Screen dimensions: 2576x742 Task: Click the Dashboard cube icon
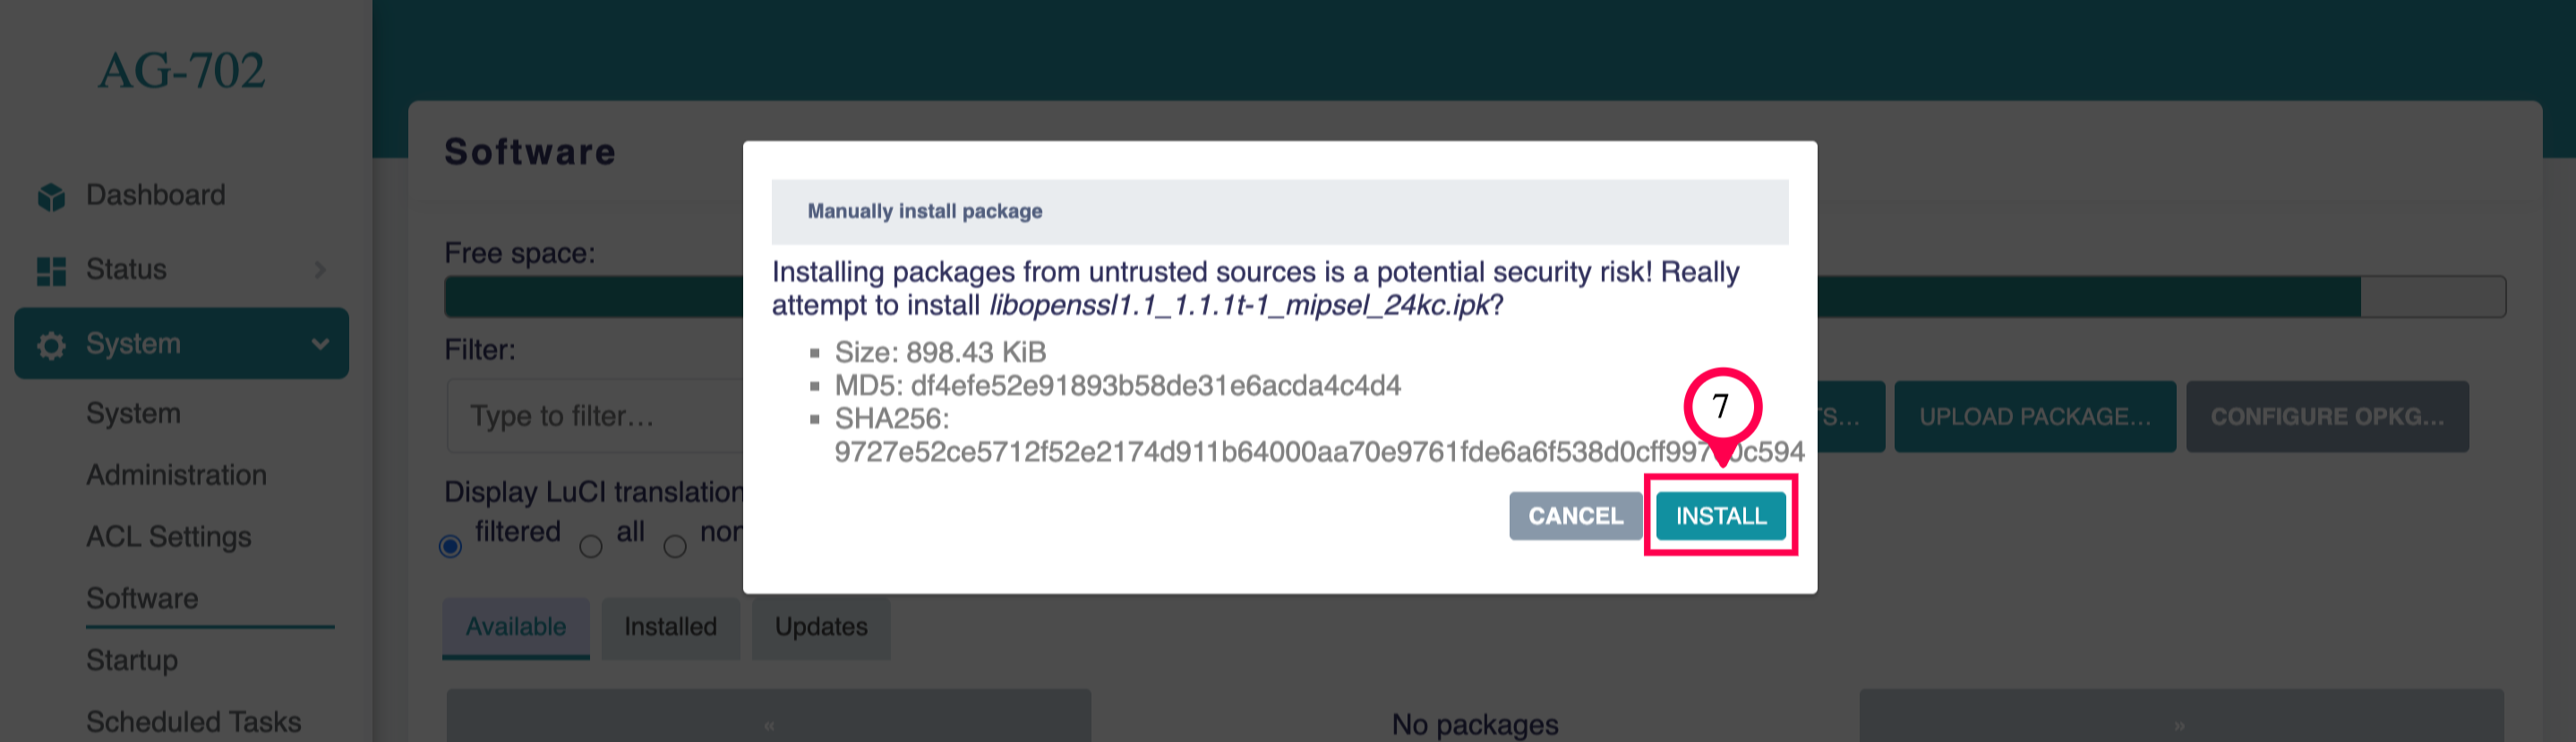tap(51, 197)
